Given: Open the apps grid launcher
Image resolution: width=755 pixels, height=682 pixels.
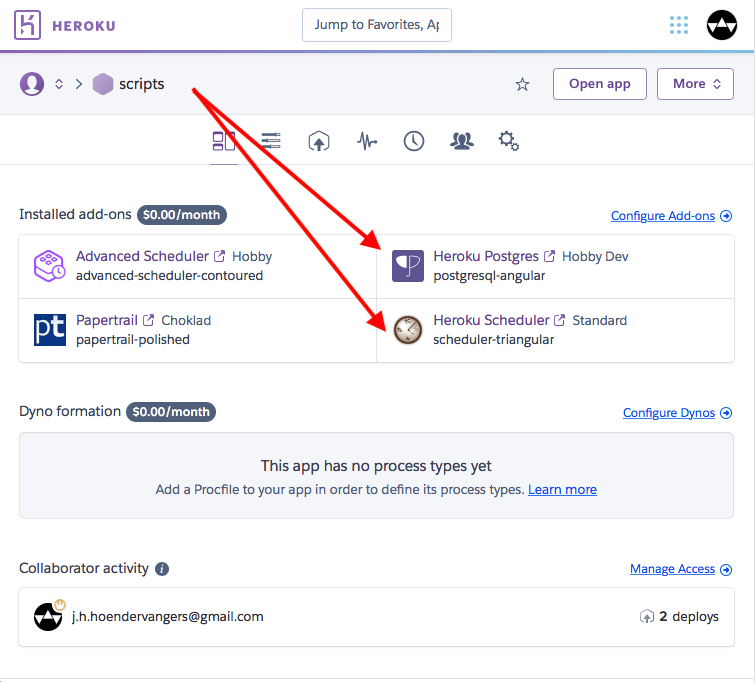Looking at the screenshot, I should pos(678,25).
